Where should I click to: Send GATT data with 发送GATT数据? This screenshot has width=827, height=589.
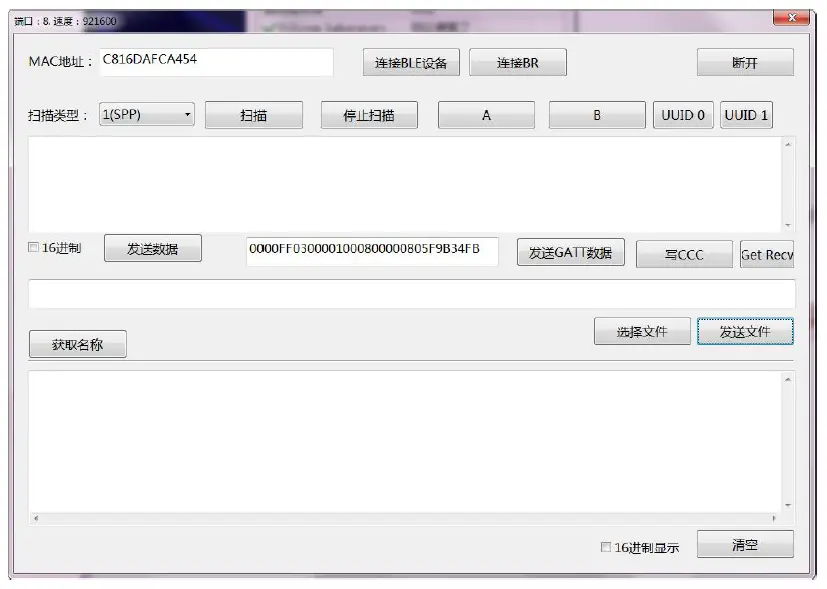pyautogui.click(x=570, y=251)
